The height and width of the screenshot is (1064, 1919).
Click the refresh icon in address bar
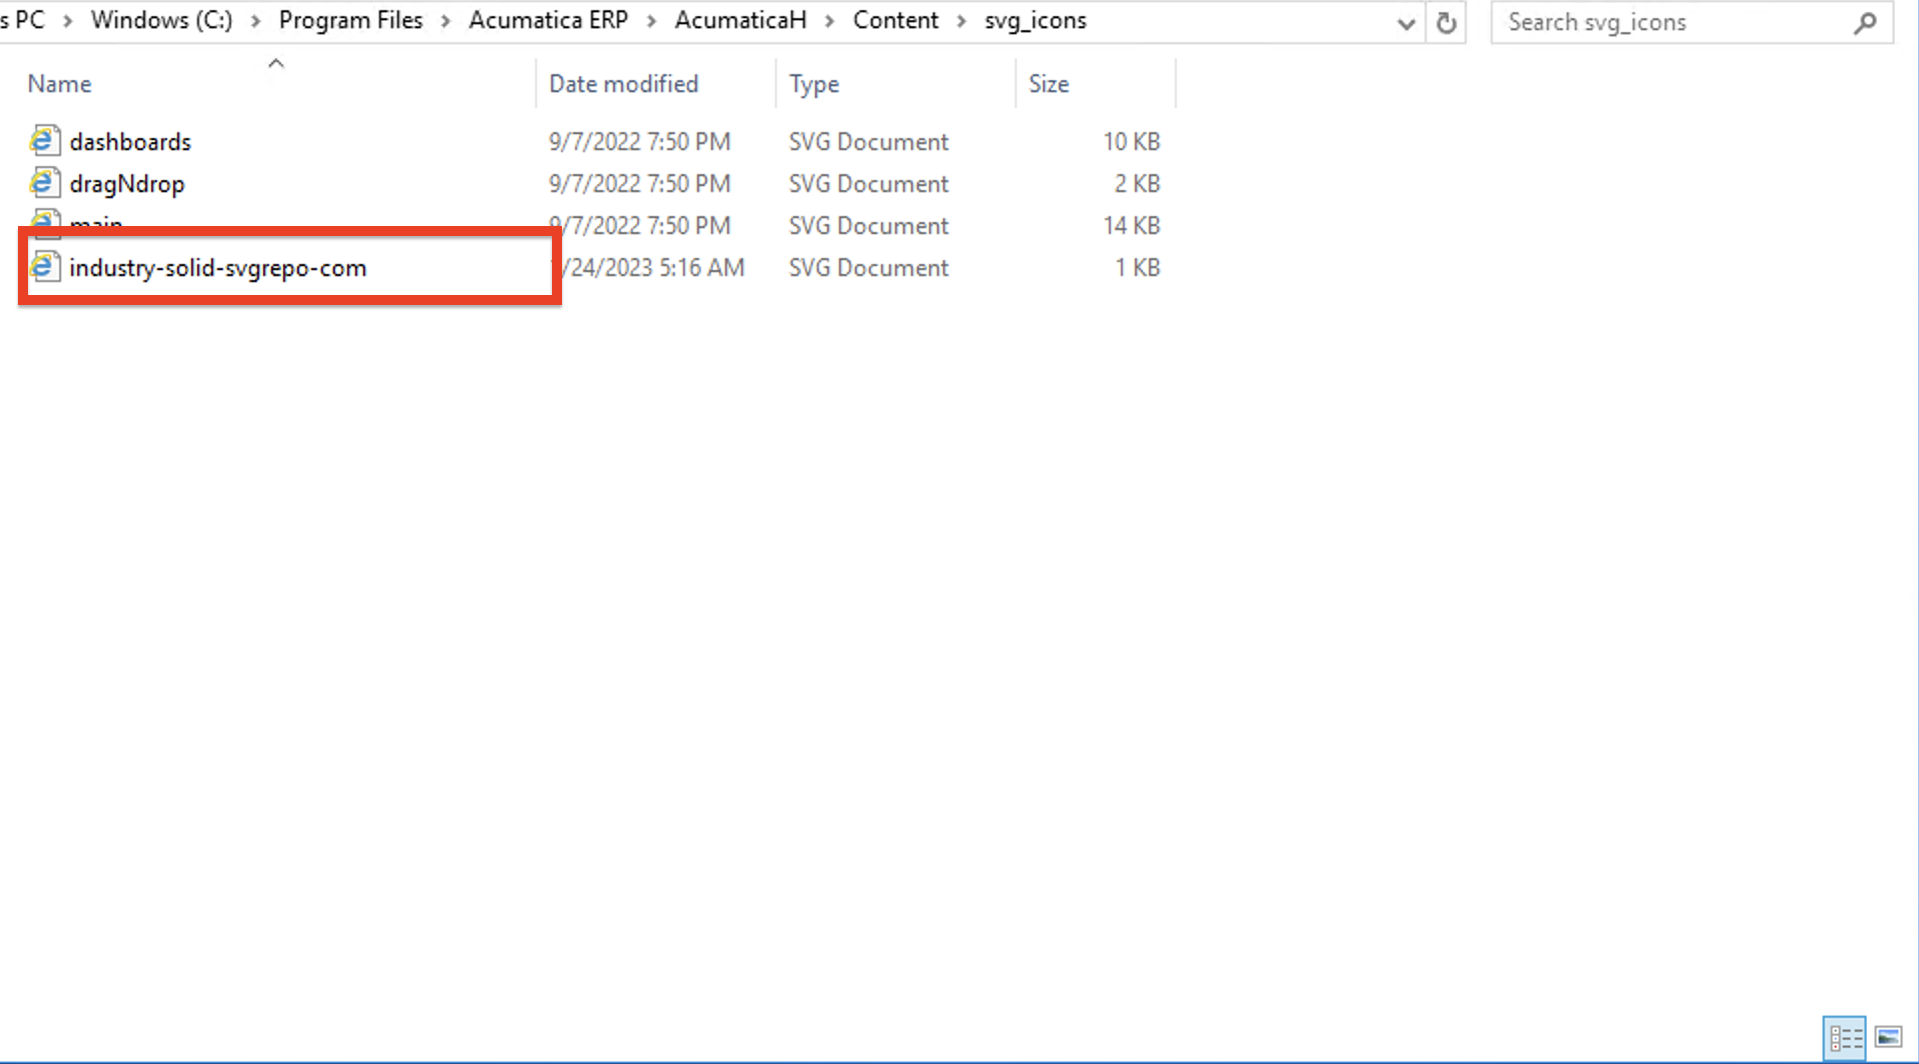pos(1445,22)
